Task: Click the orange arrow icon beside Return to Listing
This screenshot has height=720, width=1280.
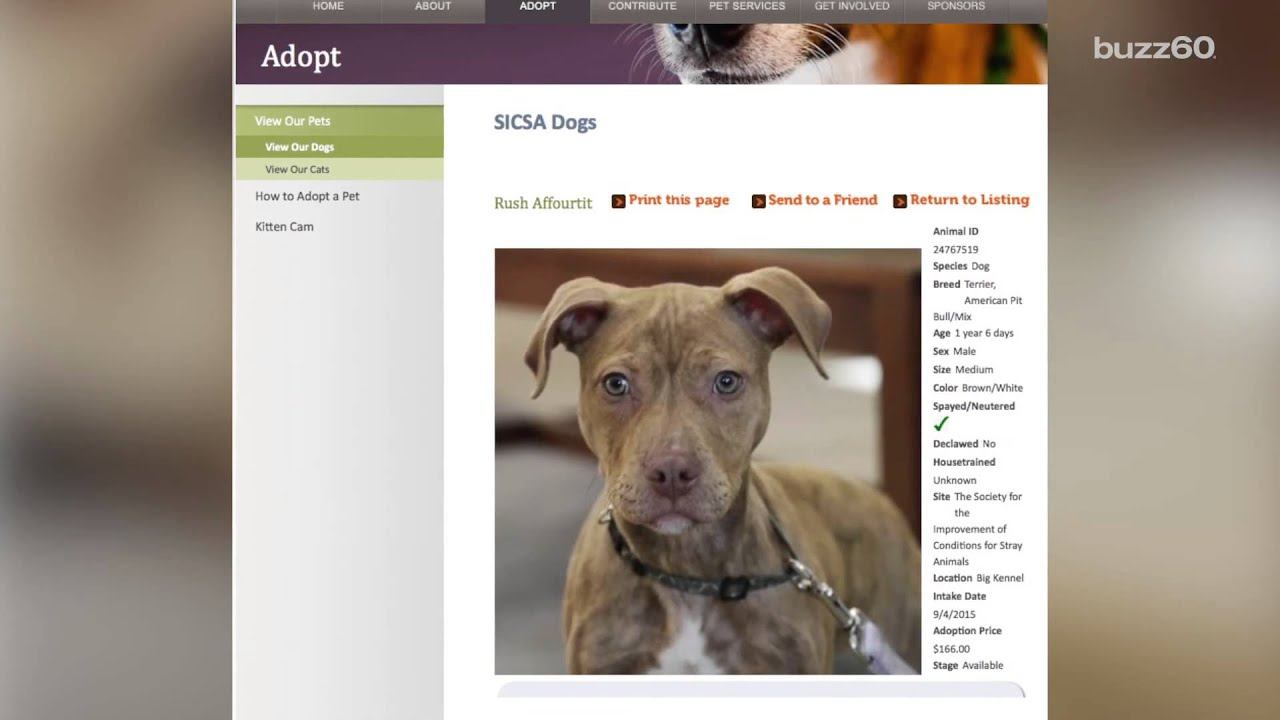Action: (900, 201)
